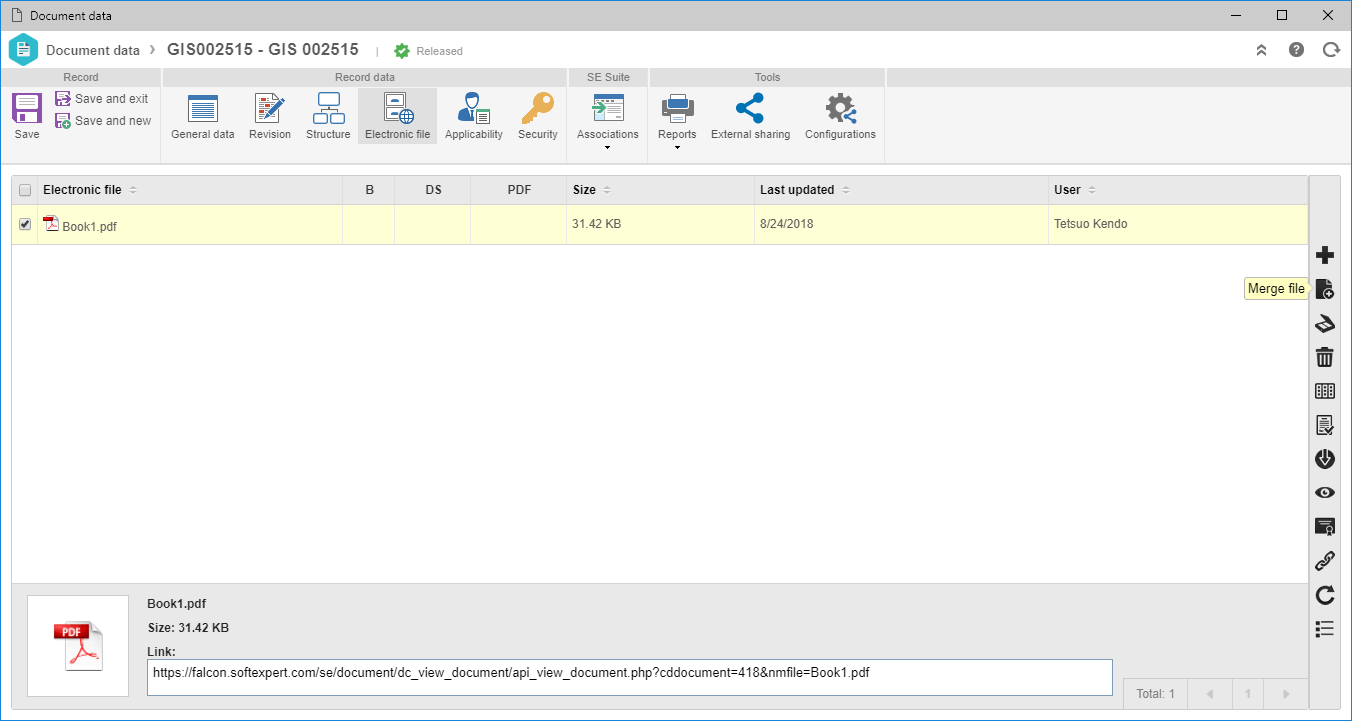Collapse the ribbon with double chevron

click(1262, 49)
